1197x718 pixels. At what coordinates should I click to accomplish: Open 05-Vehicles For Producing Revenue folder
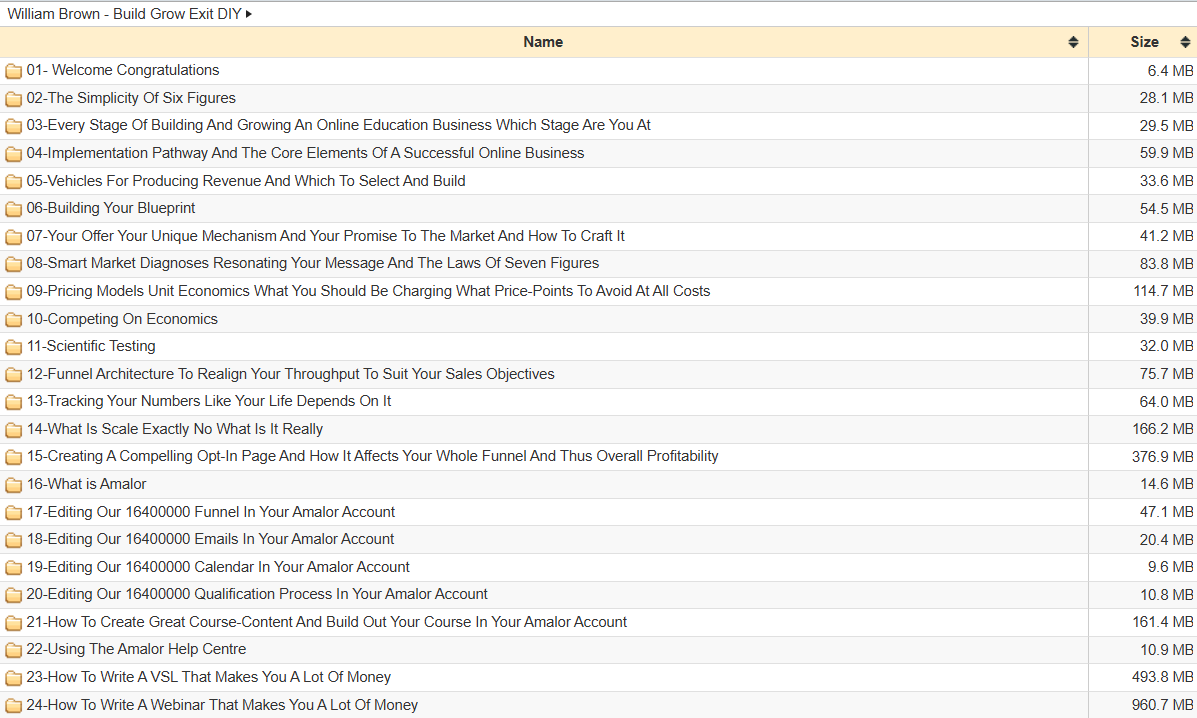(x=245, y=181)
